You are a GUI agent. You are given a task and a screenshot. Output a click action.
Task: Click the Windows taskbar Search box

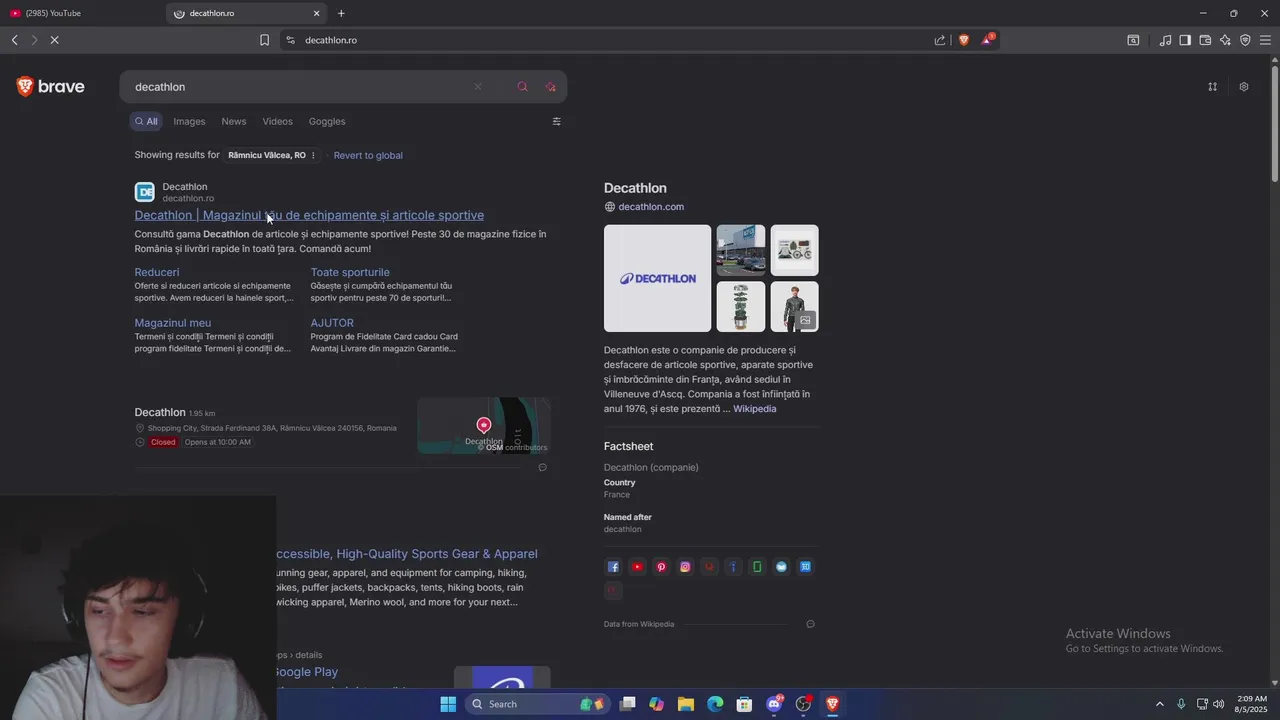(x=538, y=704)
